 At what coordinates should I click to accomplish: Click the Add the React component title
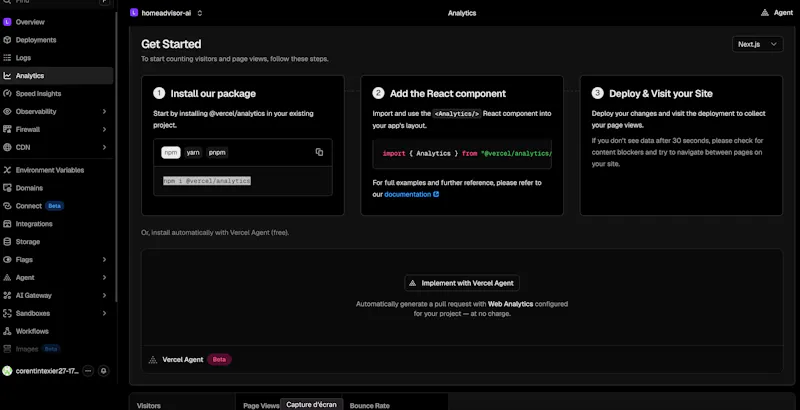tap(448, 93)
